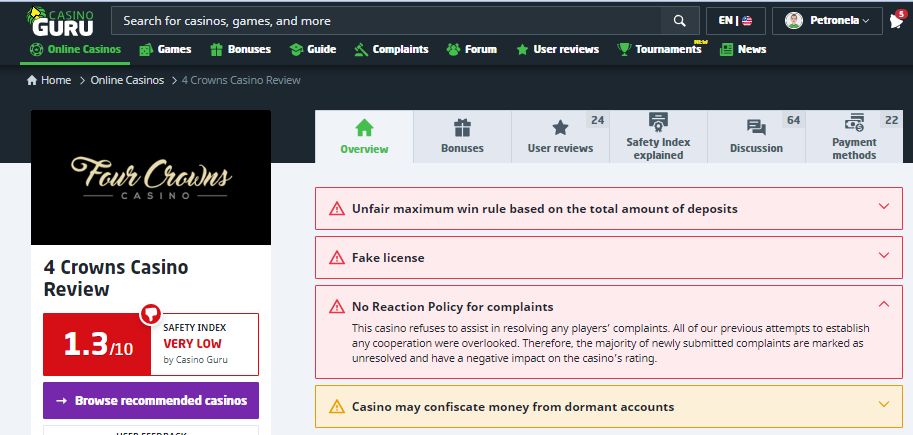Click the Tournaments trophy icon

point(624,49)
